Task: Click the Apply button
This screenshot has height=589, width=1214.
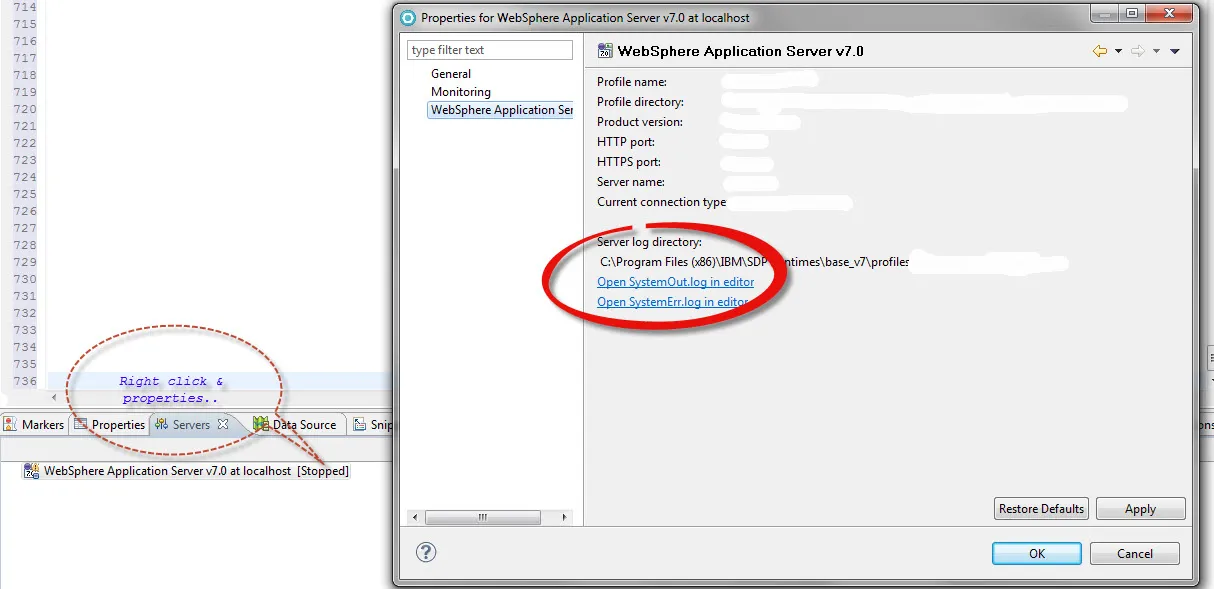Action: pyautogui.click(x=1140, y=509)
